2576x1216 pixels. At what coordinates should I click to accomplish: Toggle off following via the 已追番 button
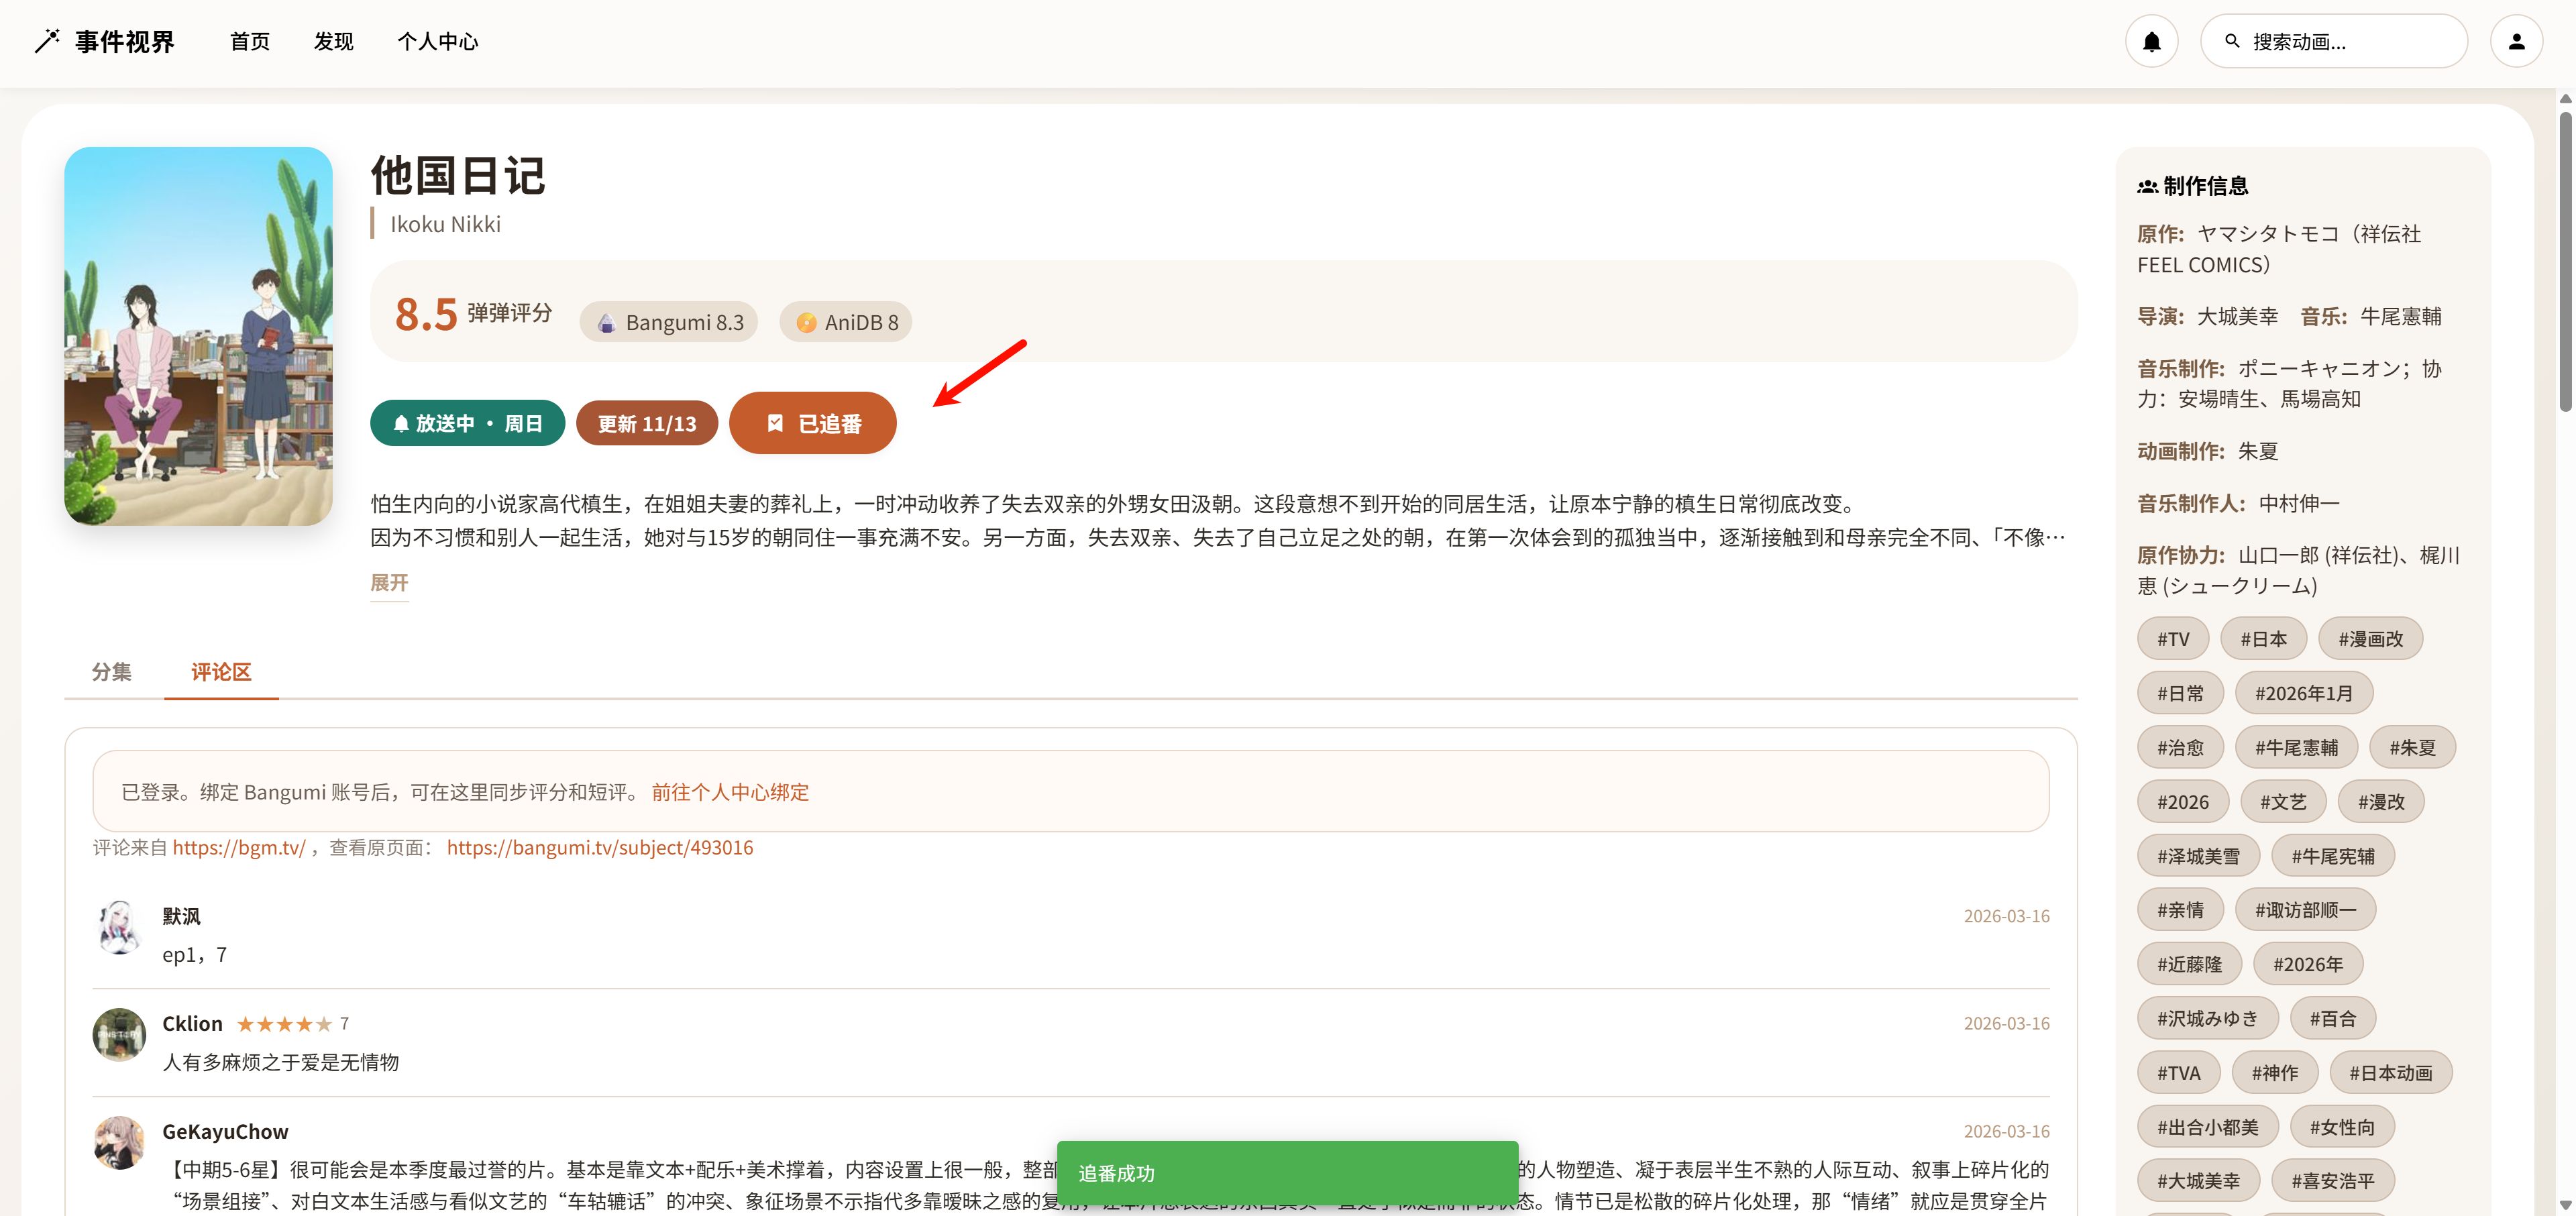(812, 422)
